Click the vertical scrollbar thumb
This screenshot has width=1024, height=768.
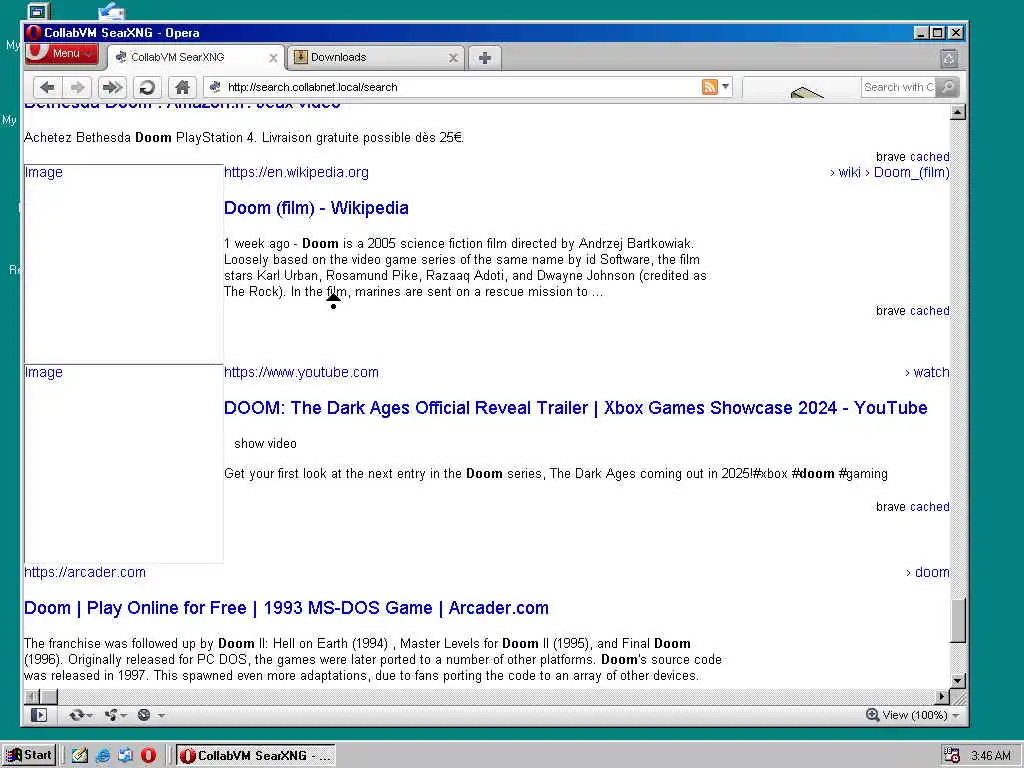957,620
